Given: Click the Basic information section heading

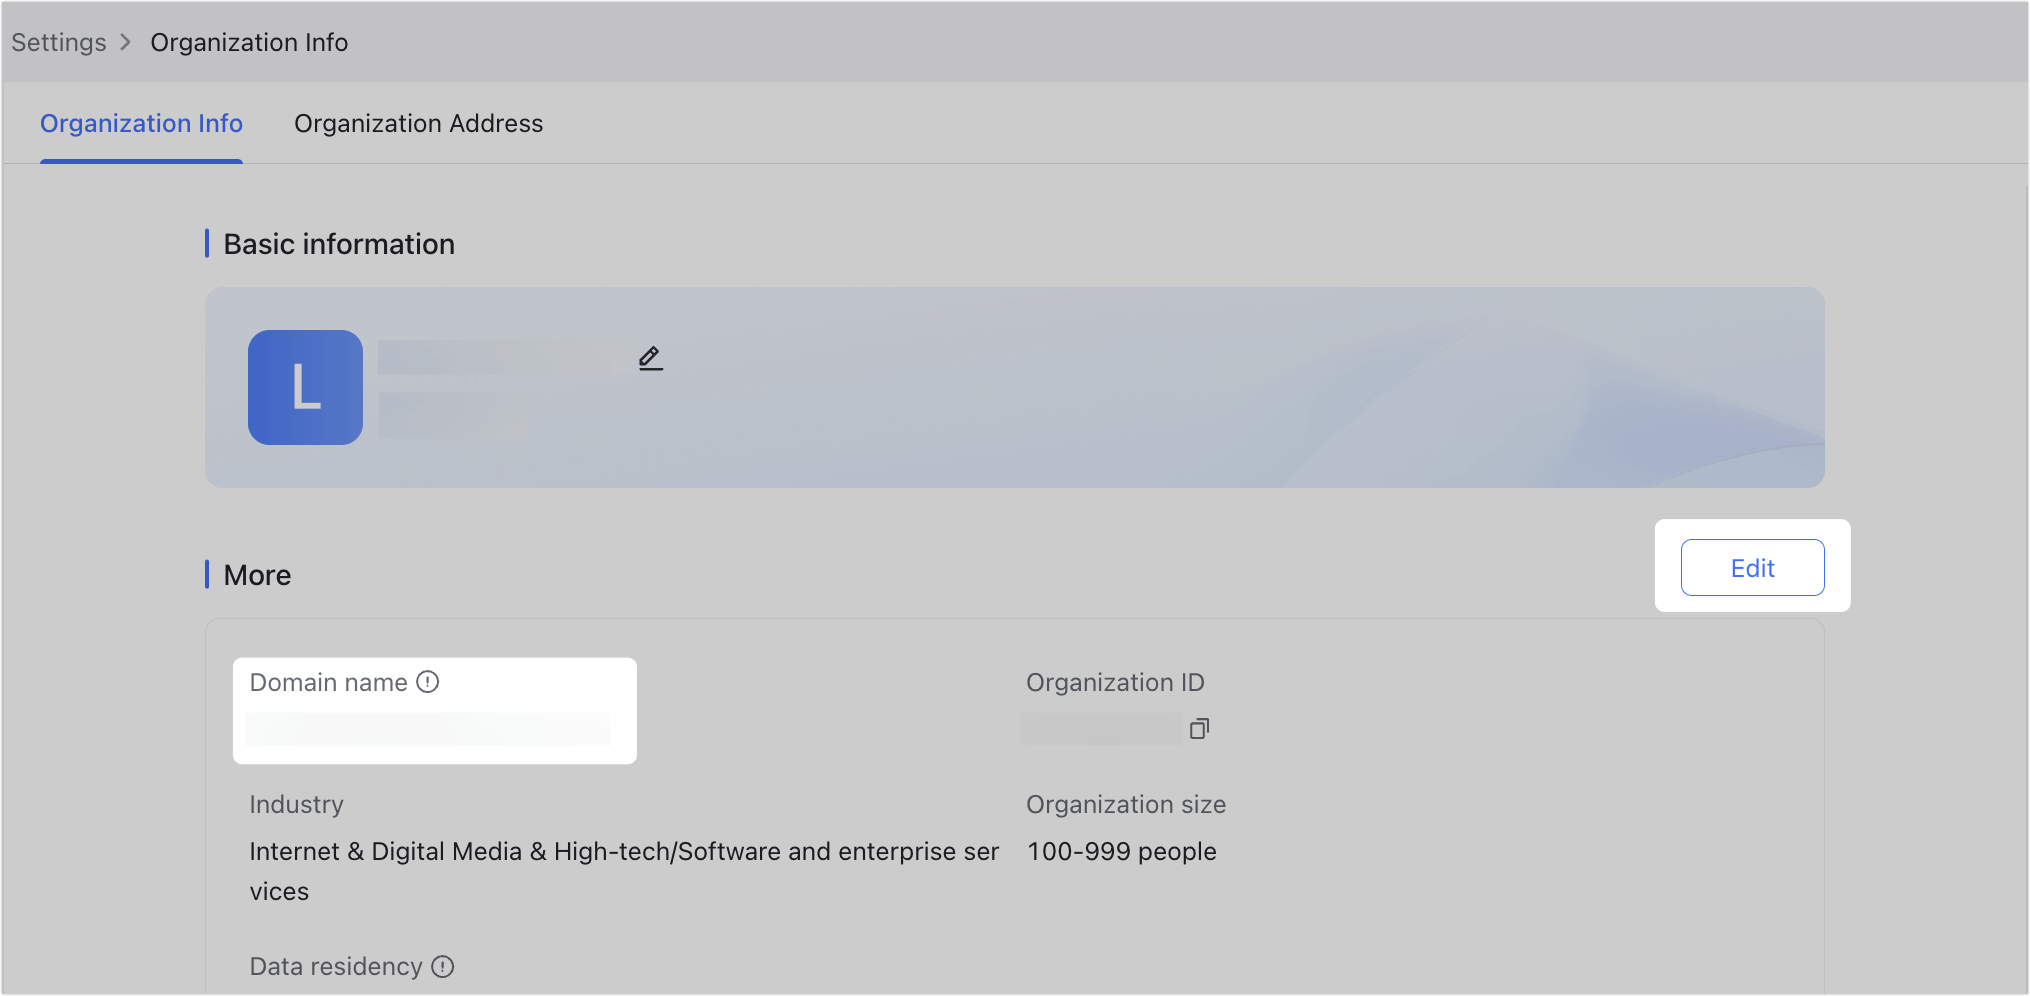Looking at the screenshot, I should pyautogui.click(x=338, y=243).
